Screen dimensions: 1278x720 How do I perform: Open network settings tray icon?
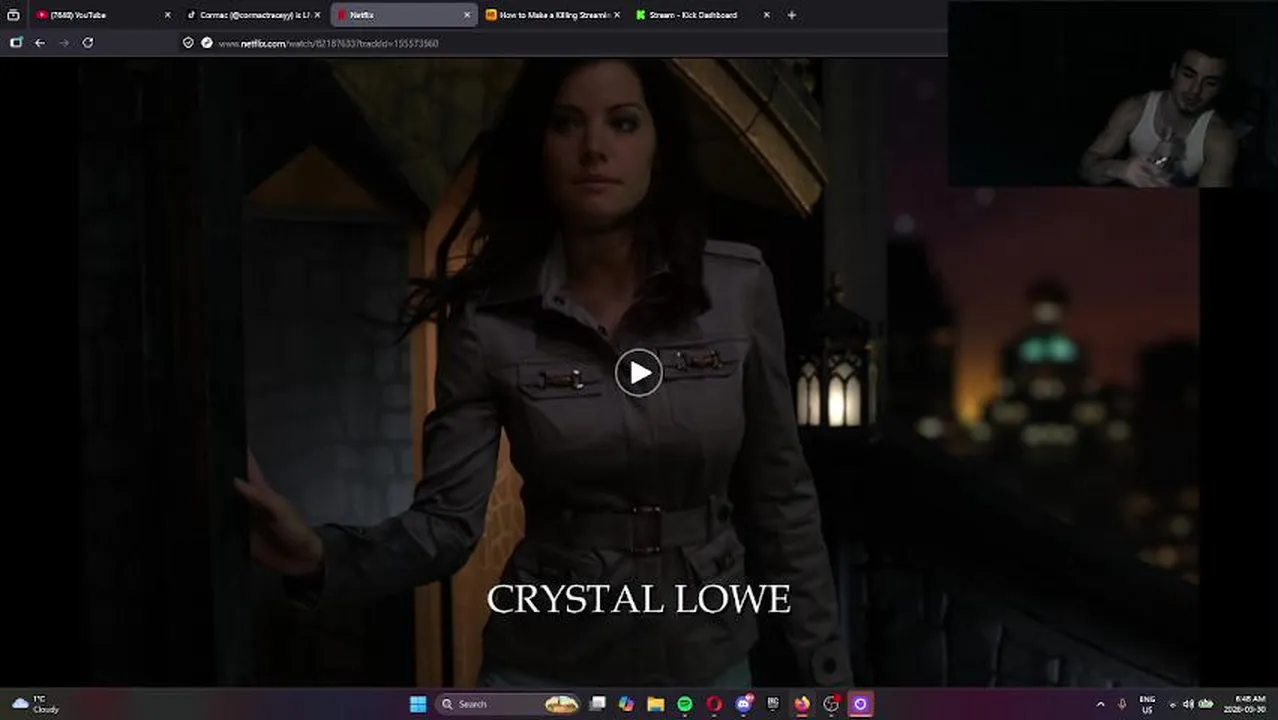point(1174,704)
